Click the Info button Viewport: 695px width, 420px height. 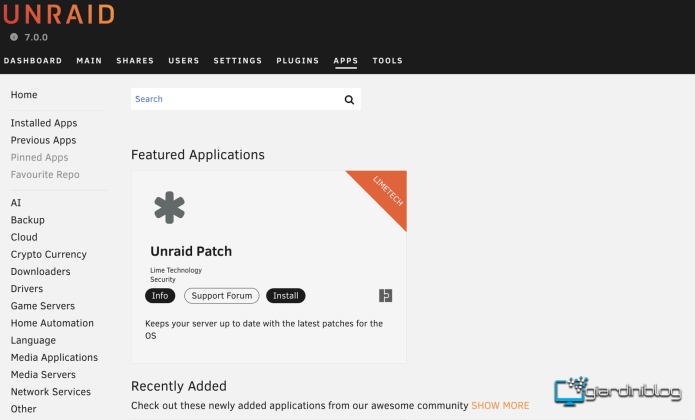coord(160,296)
